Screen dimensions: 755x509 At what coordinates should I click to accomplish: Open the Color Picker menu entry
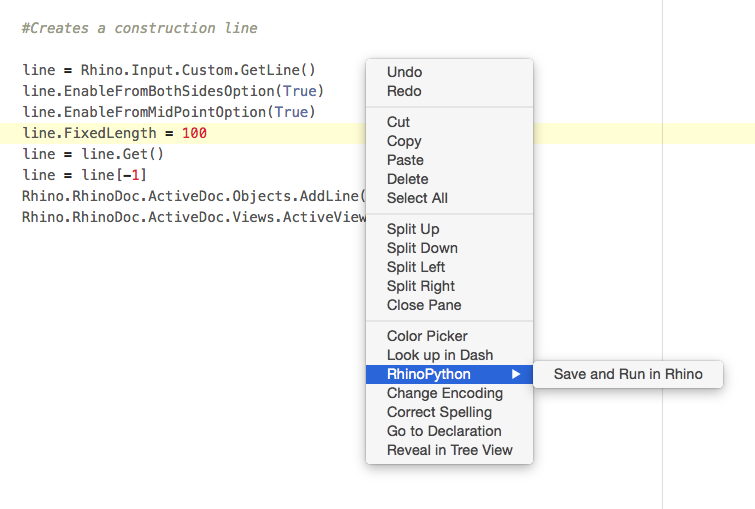pos(449,336)
